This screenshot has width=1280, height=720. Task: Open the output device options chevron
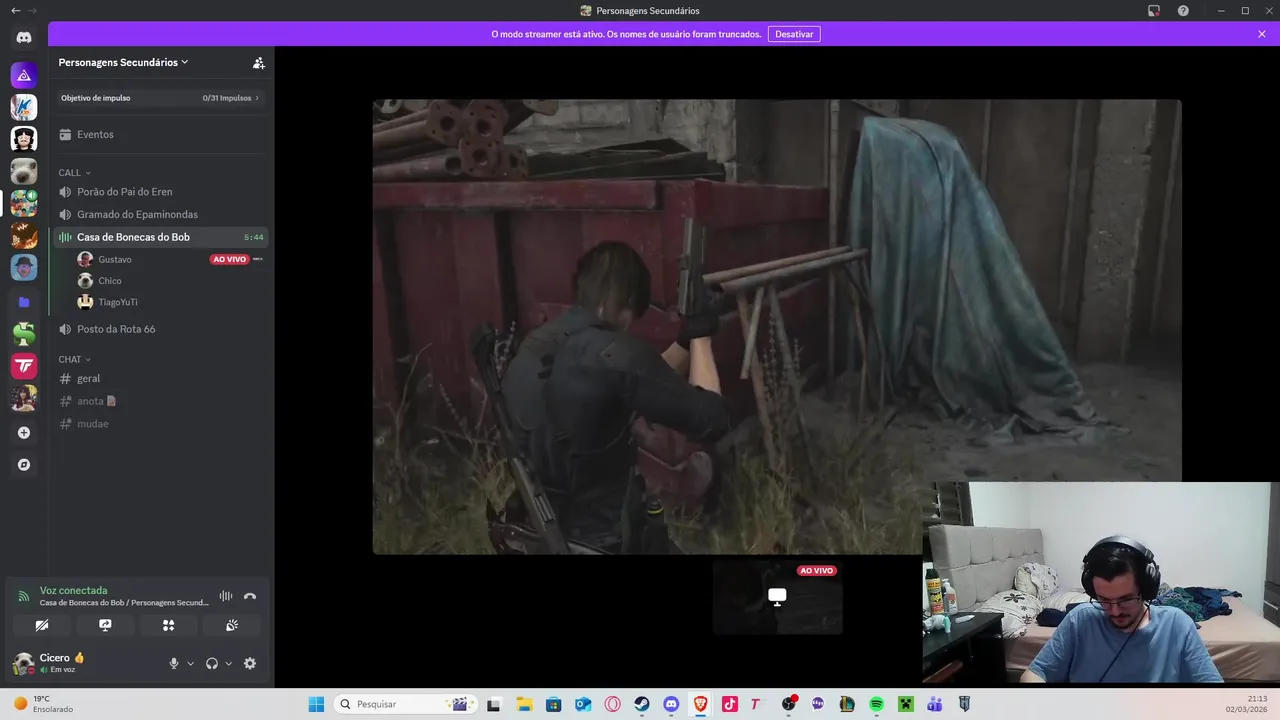tap(228, 664)
